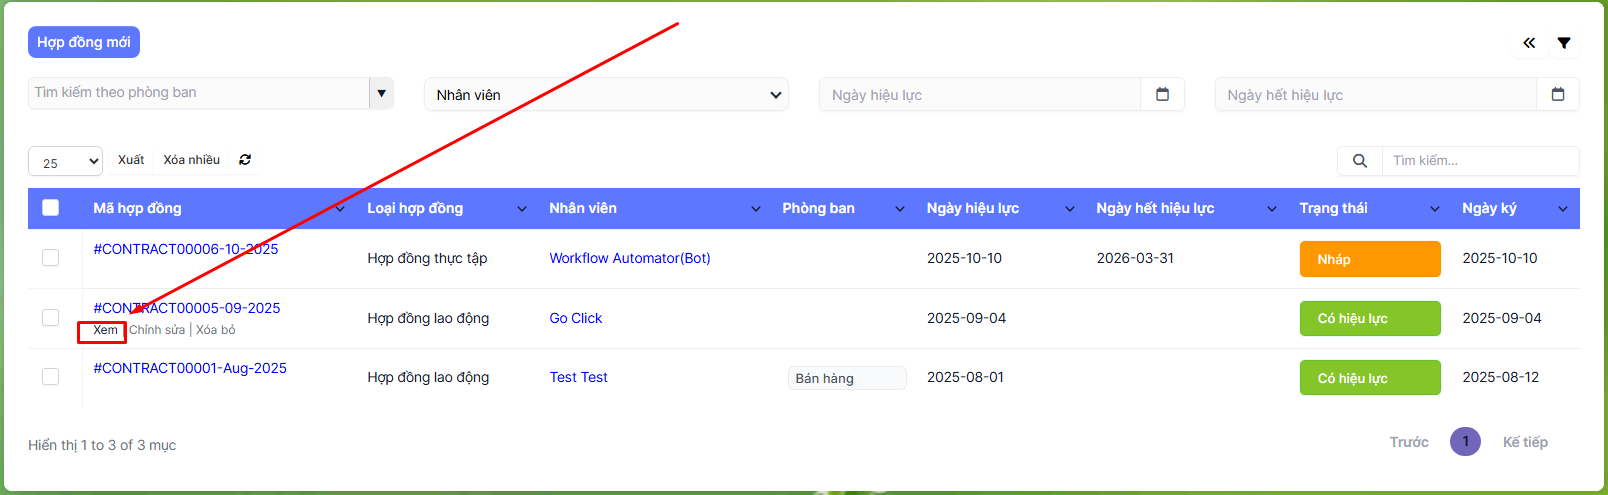Screen dimensions: 1608x495
Task: Check the CONTRACT00001-Aug-2025 row checkbox
Action: 51,377
